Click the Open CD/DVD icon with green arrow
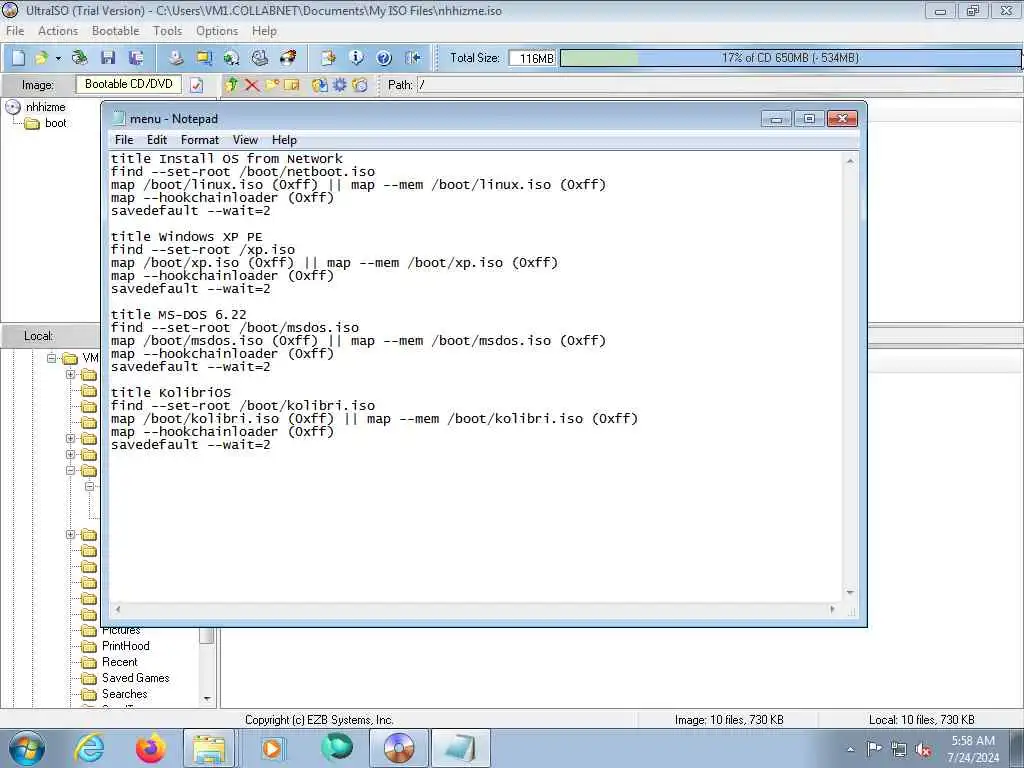 [80, 58]
